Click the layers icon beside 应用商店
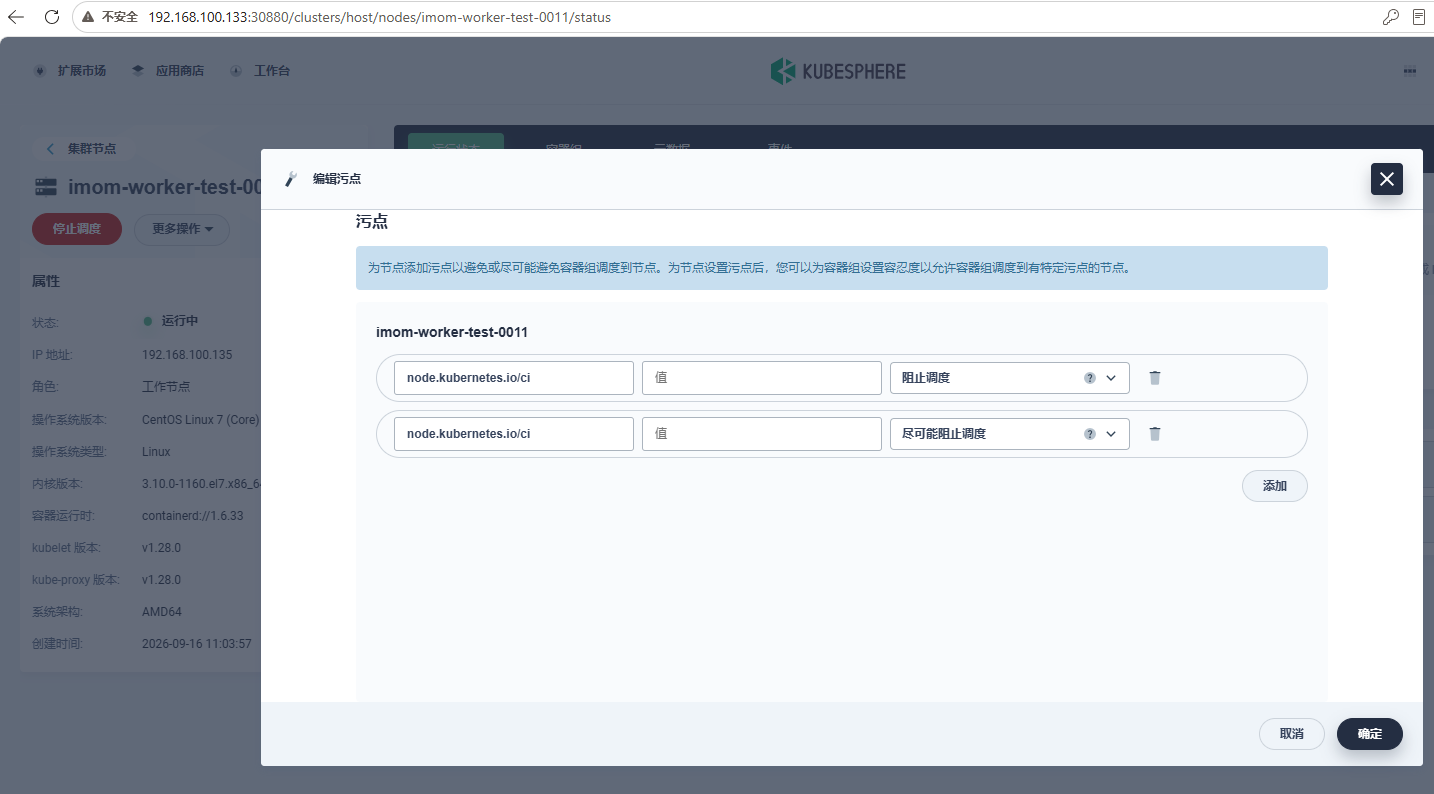The height and width of the screenshot is (794, 1434). 138,71
